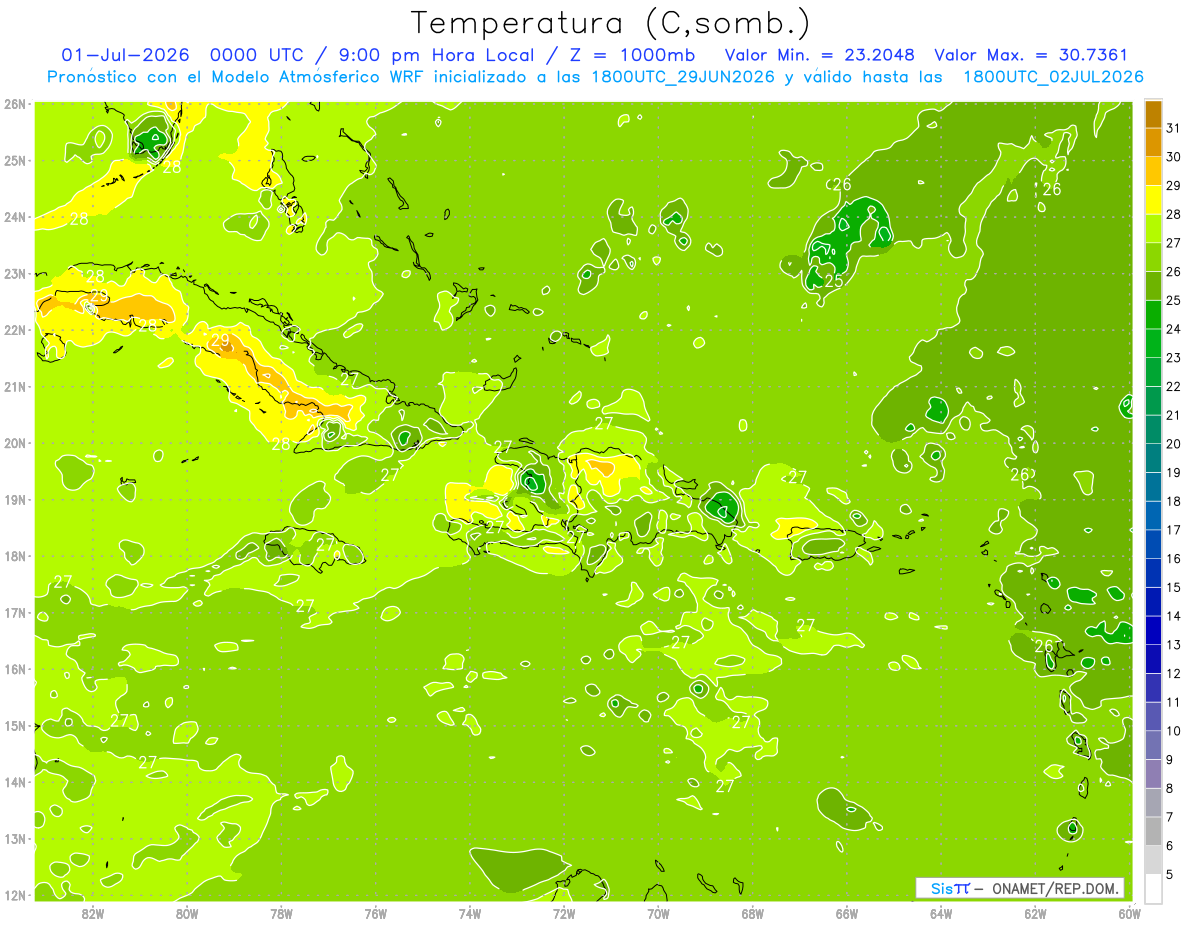Pick the blue swatch between 15 and 16
Viewport: 1200px width, 927px height.
pos(1153,573)
